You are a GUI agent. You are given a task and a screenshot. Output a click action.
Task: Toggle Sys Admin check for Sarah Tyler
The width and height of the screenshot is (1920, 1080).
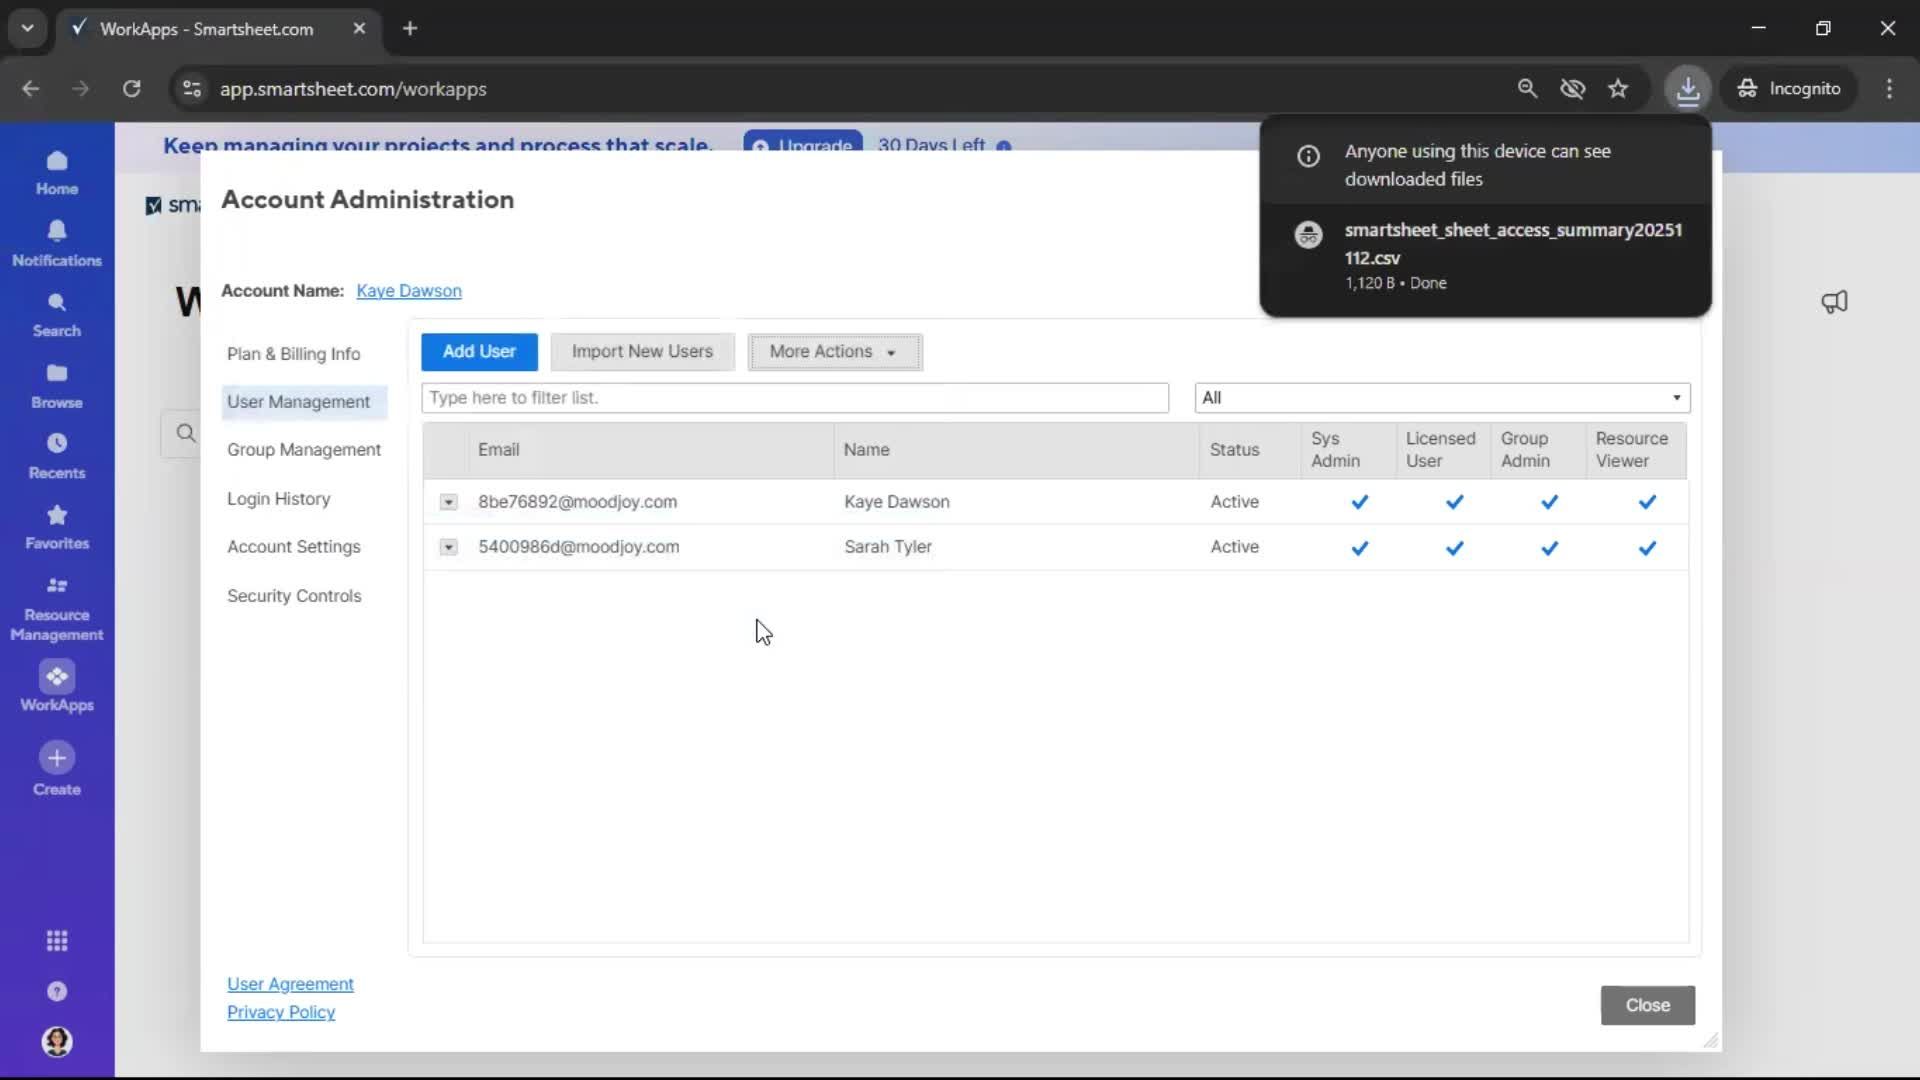coord(1359,548)
